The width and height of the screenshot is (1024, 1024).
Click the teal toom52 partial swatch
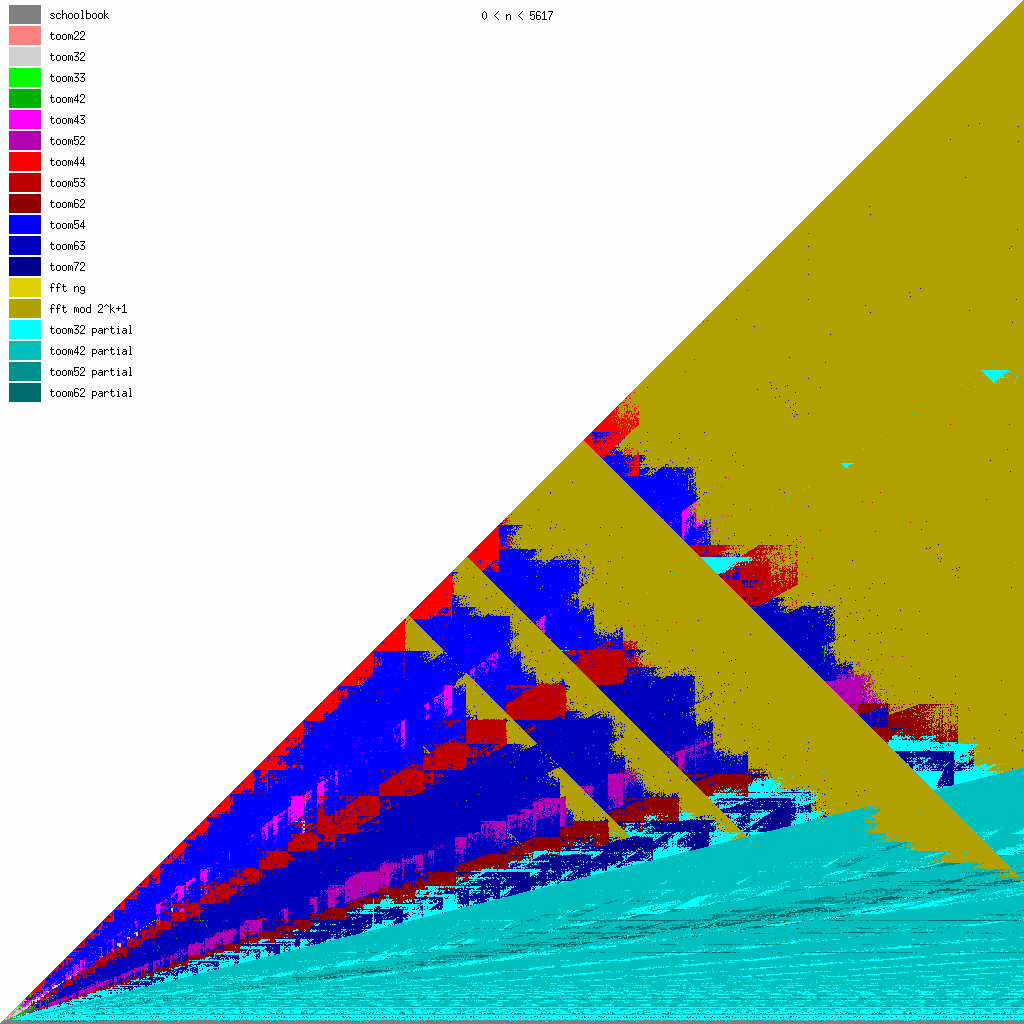click(x=25, y=371)
